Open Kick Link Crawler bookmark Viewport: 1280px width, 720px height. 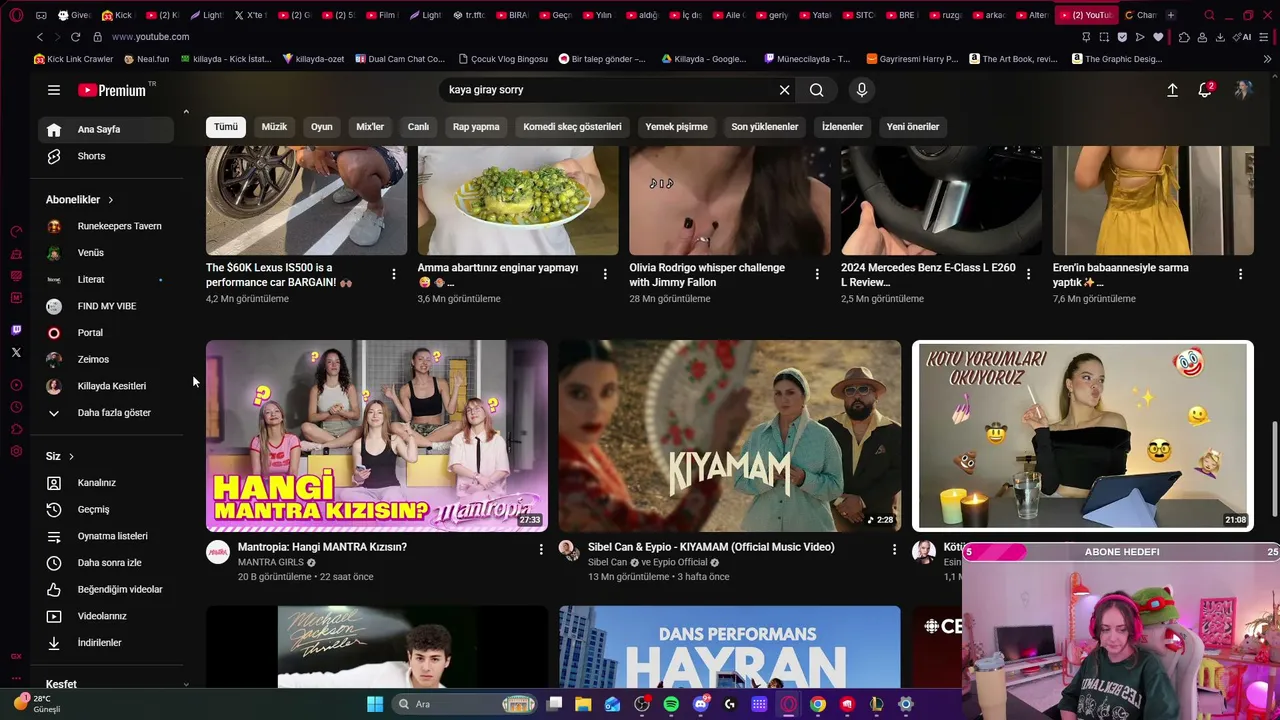tap(73, 59)
